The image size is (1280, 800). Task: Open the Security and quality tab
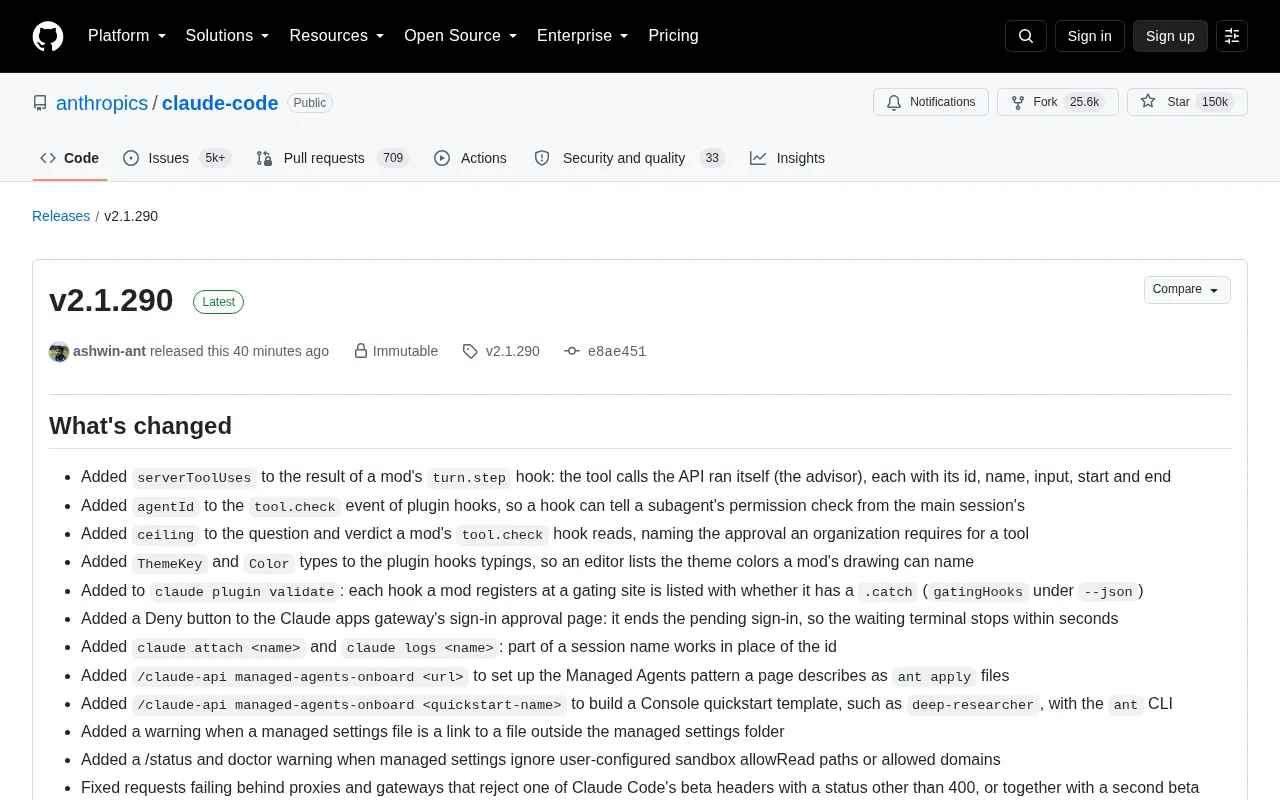coord(629,158)
